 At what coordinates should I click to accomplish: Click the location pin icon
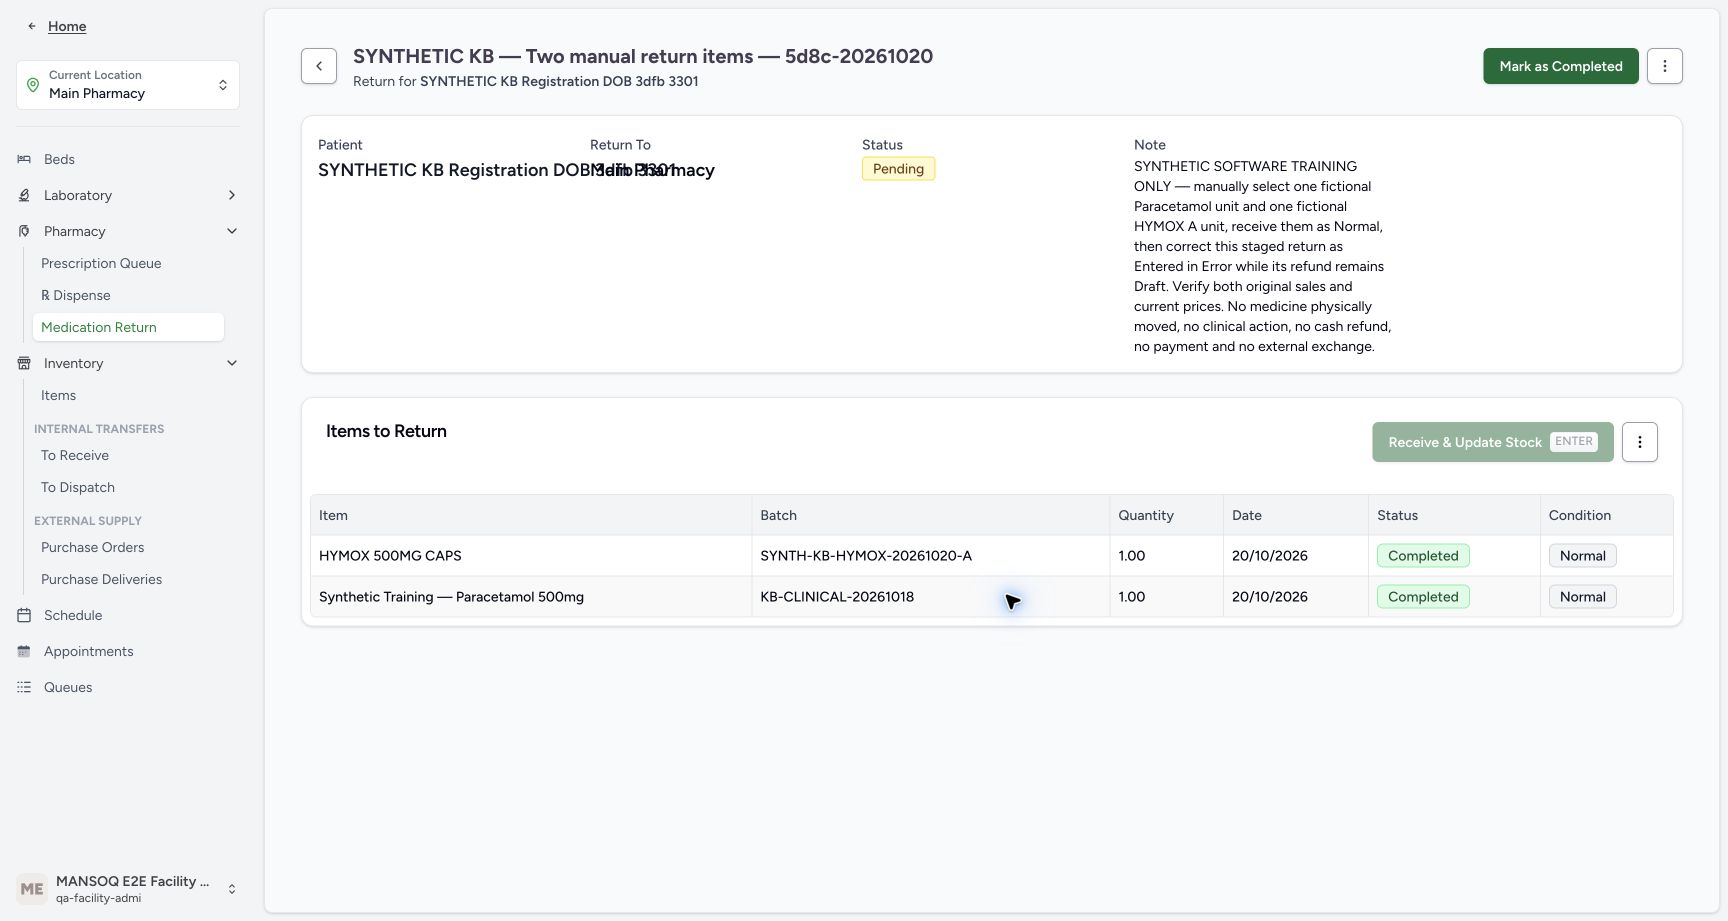33,85
